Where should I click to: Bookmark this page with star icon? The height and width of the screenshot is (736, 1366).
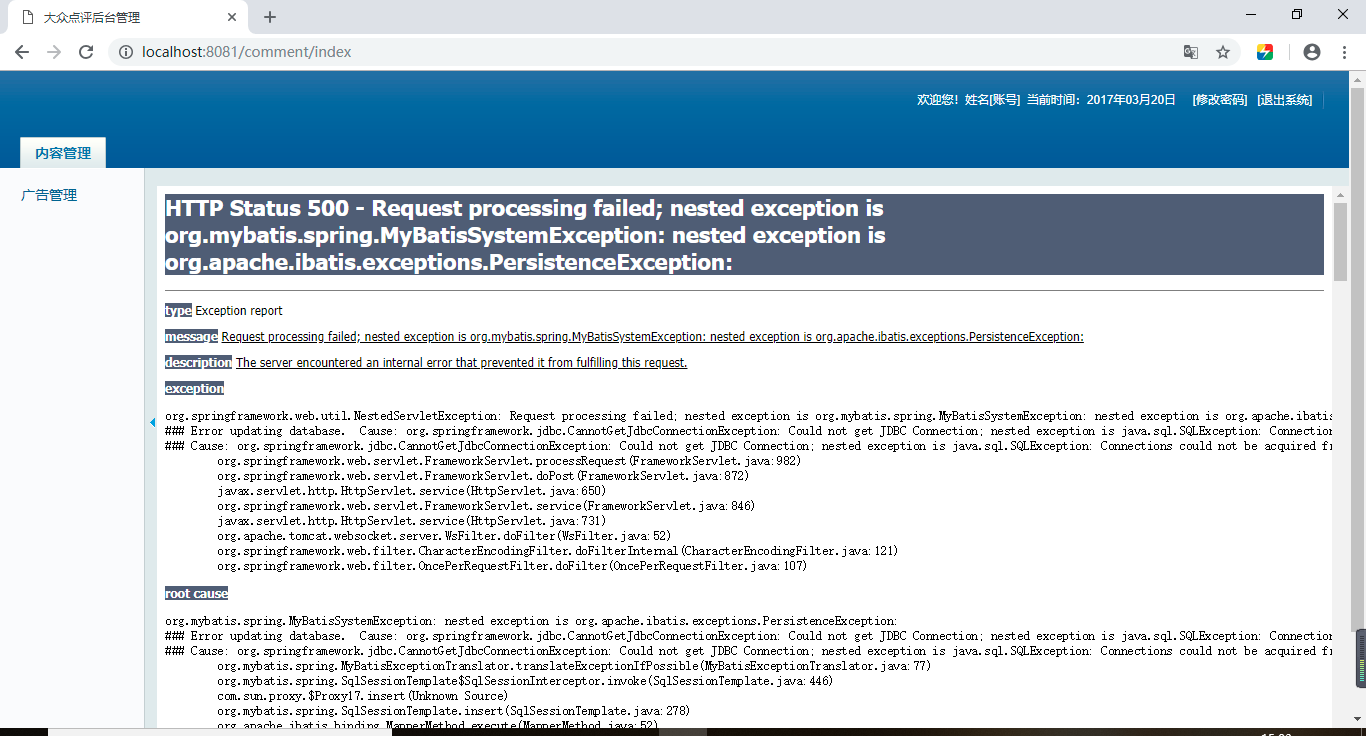[1223, 52]
